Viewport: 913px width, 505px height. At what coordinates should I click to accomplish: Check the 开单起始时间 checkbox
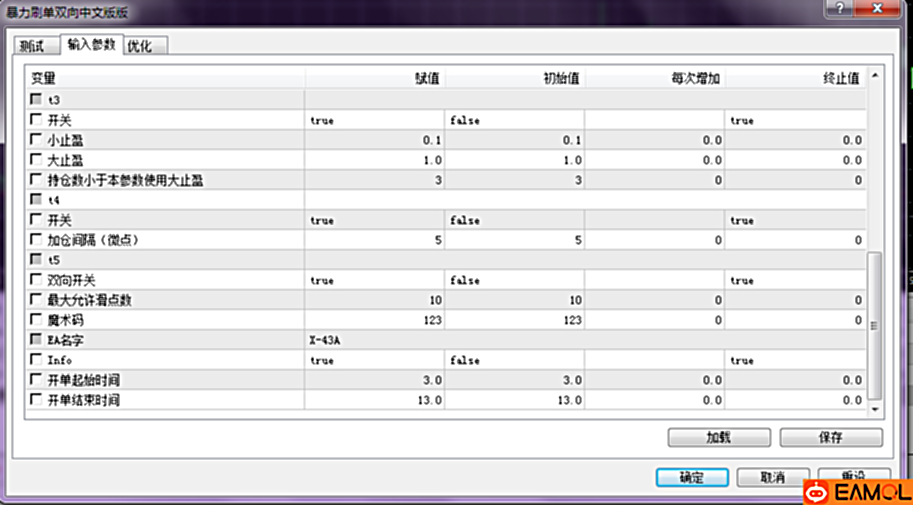click(37, 380)
